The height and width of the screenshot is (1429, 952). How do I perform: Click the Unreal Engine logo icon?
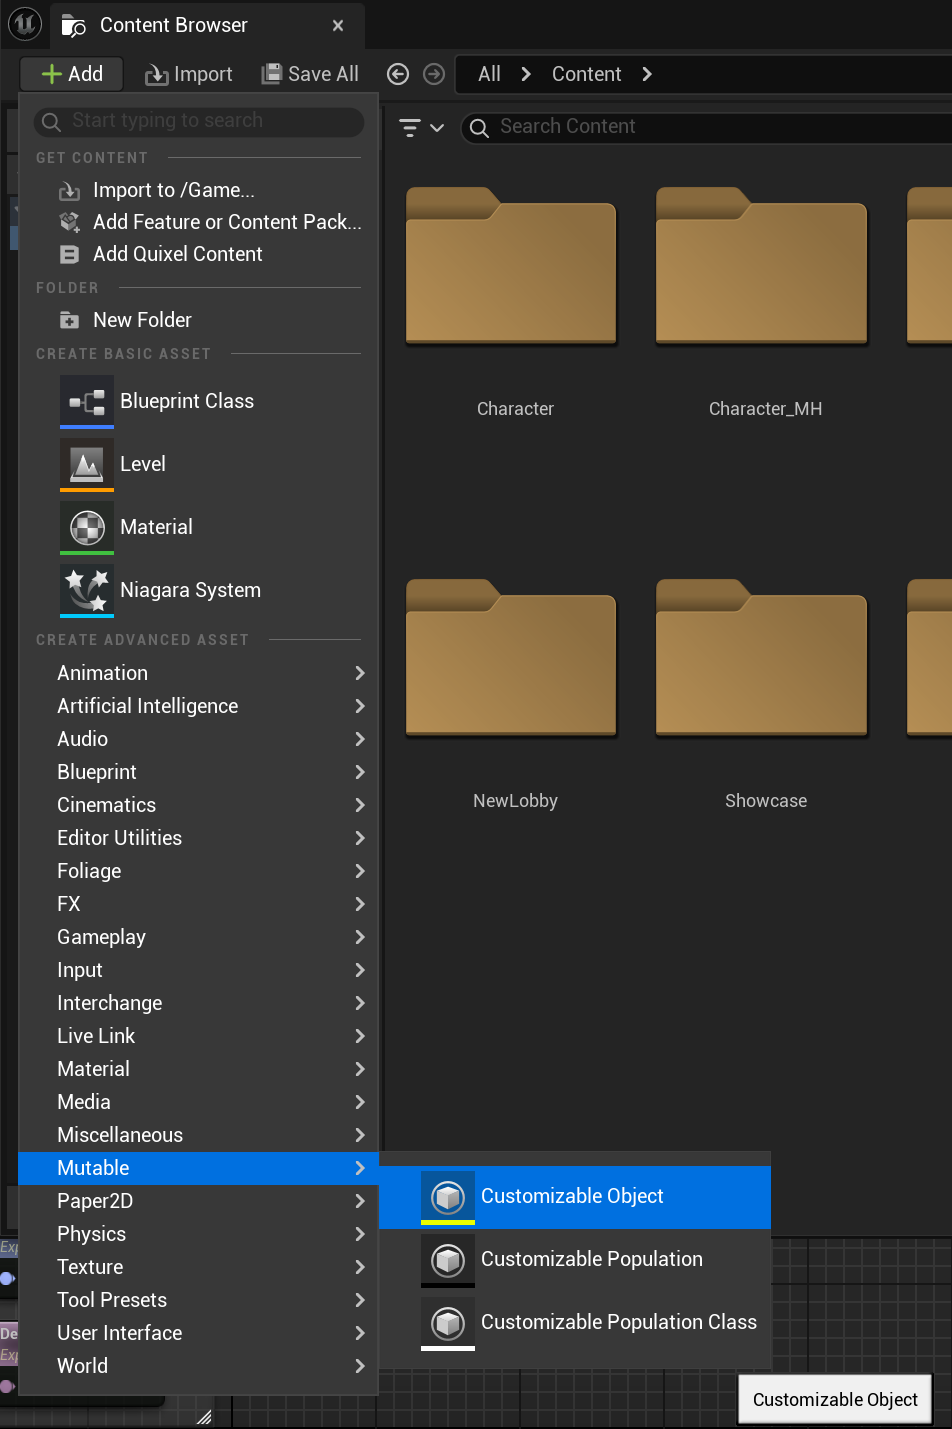coord(24,24)
